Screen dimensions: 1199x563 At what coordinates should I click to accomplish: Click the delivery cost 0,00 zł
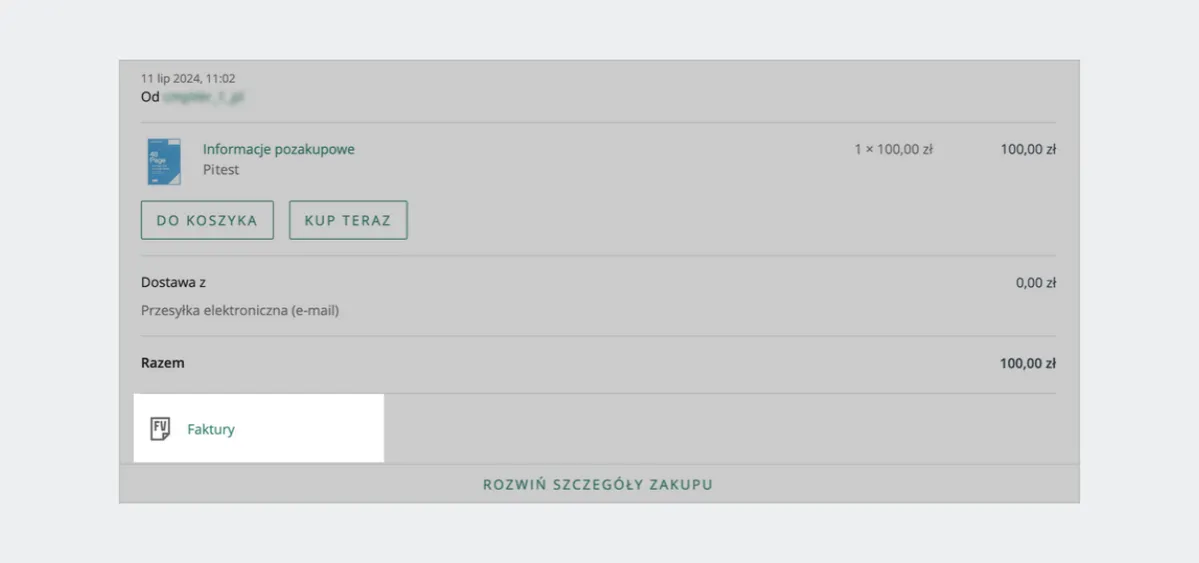point(1036,283)
